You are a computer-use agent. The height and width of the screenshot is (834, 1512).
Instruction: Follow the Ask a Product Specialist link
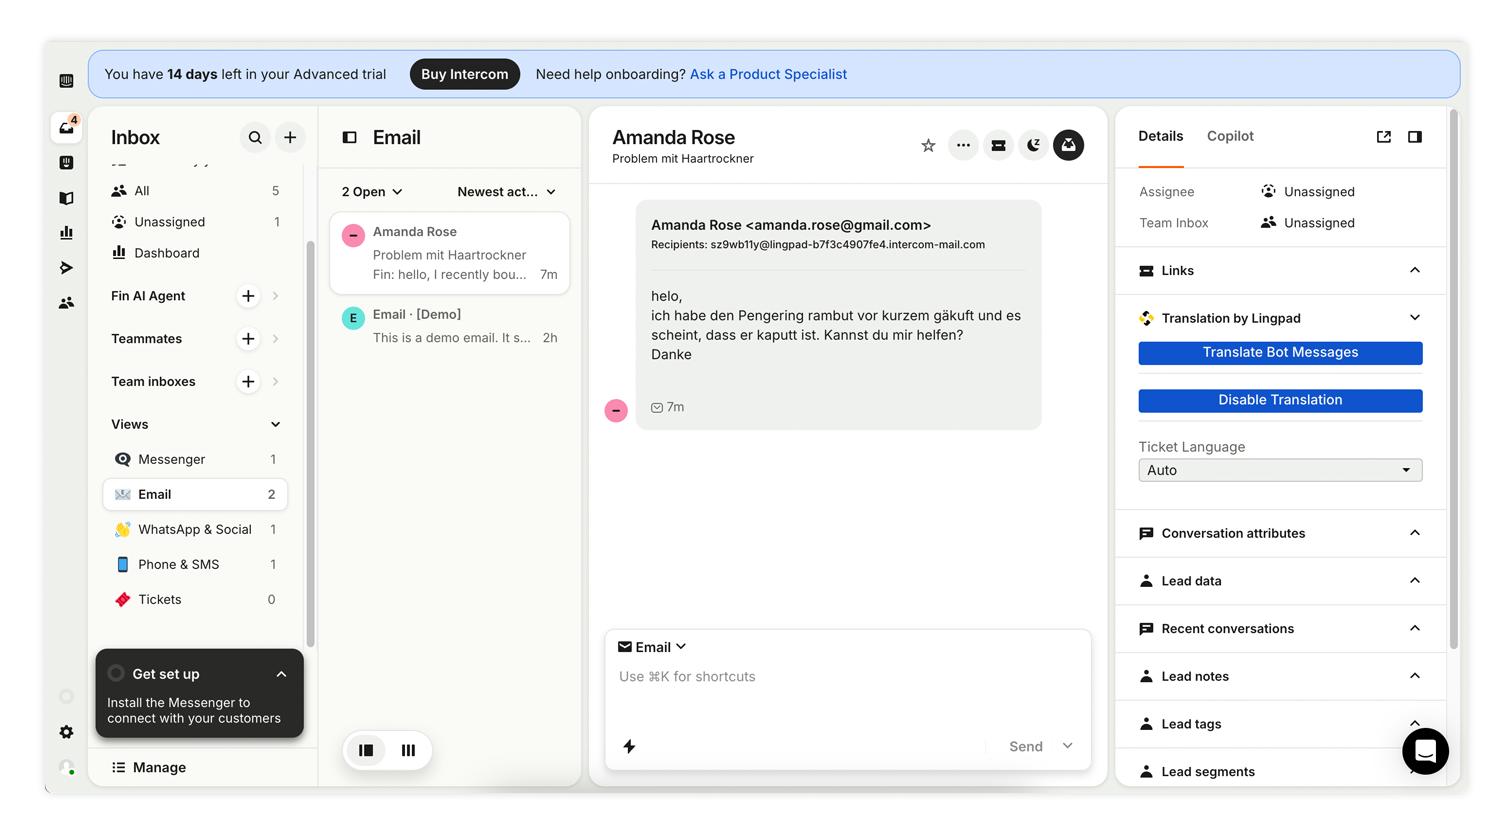pyautogui.click(x=768, y=75)
